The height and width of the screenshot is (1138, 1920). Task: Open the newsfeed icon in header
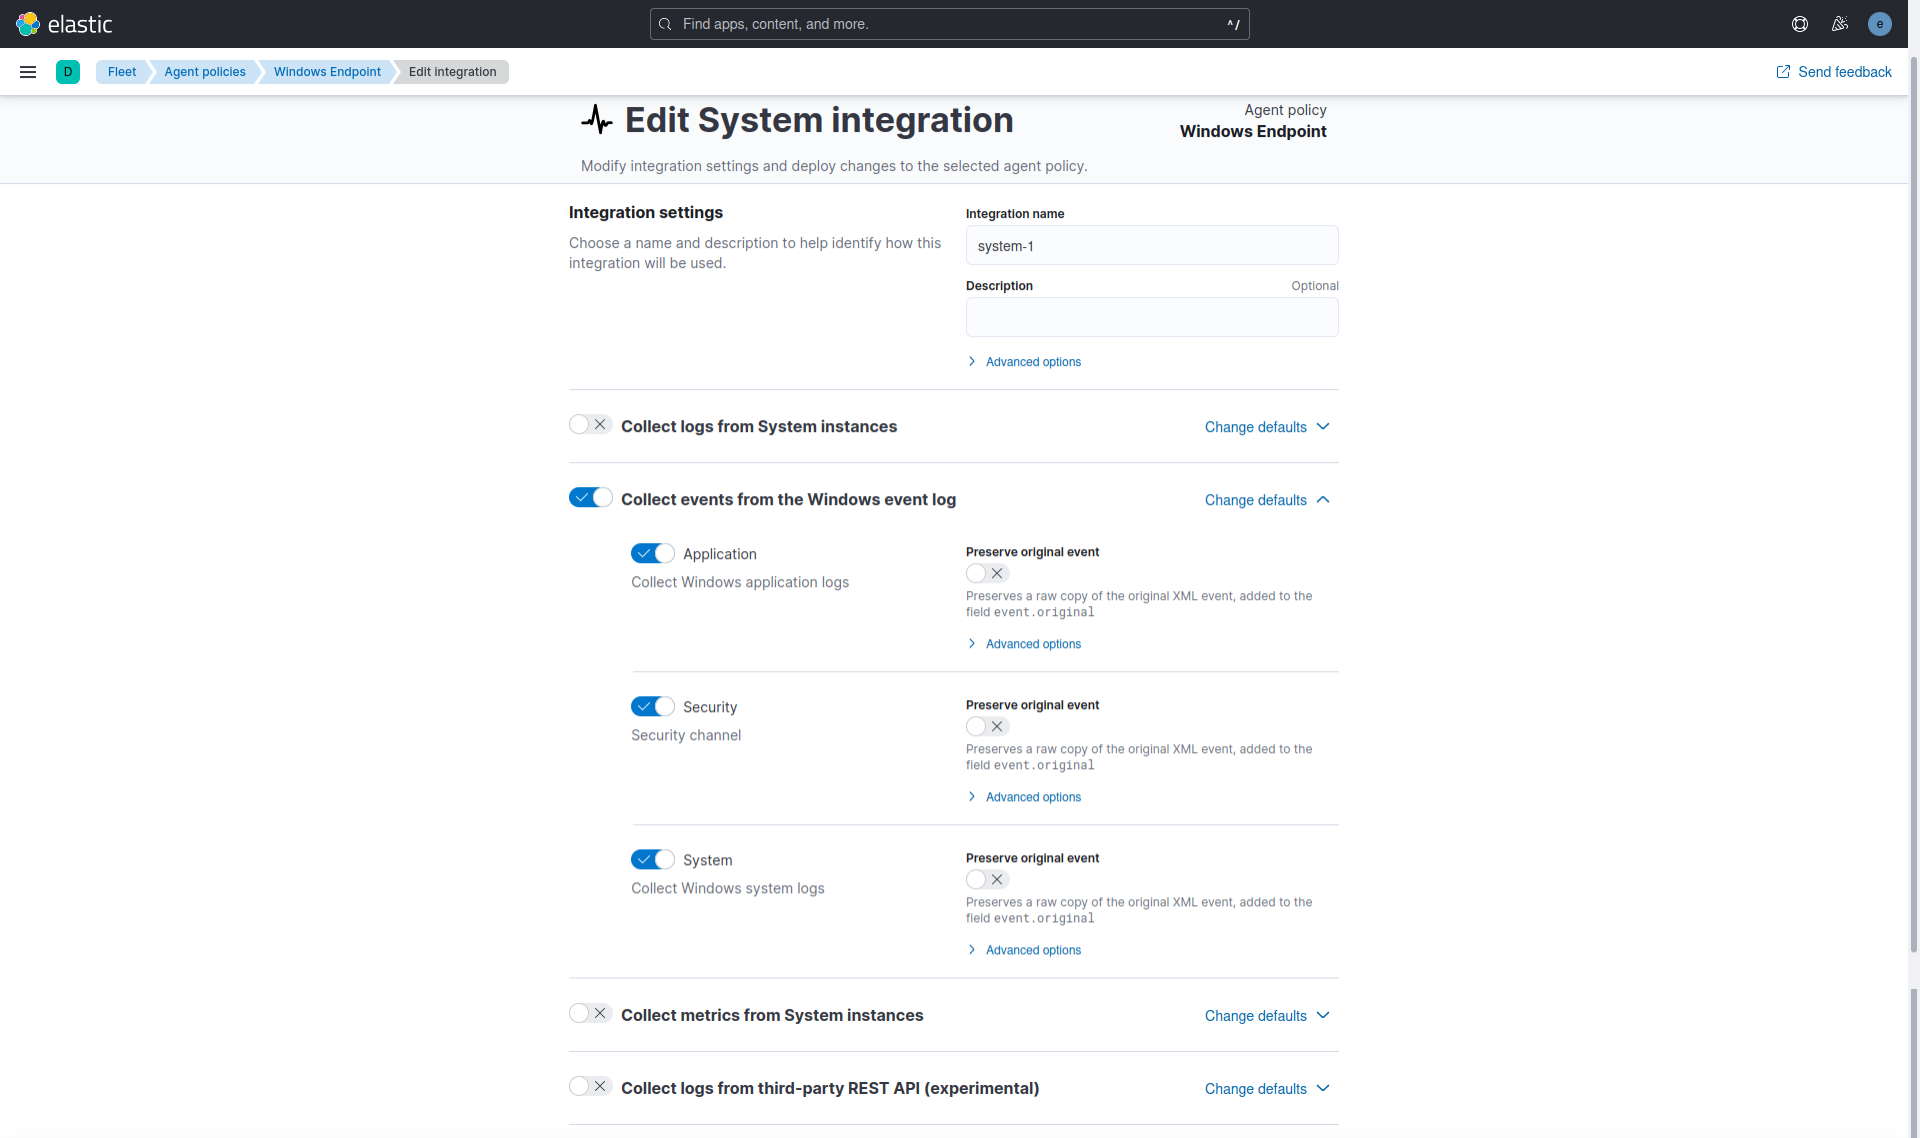pos(1840,24)
